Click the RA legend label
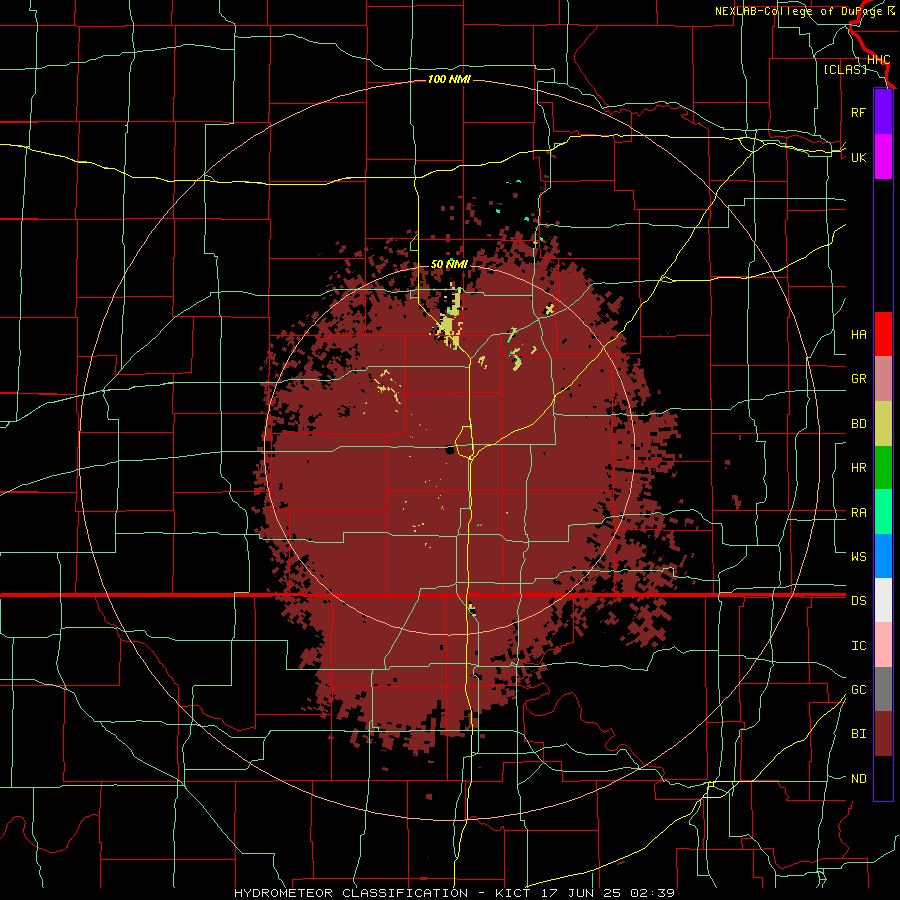900x900 pixels. pos(858,513)
